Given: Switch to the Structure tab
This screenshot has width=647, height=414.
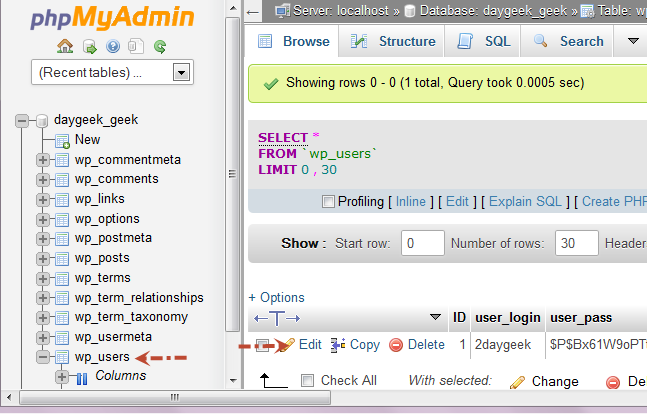Looking at the screenshot, I should click(392, 41).
